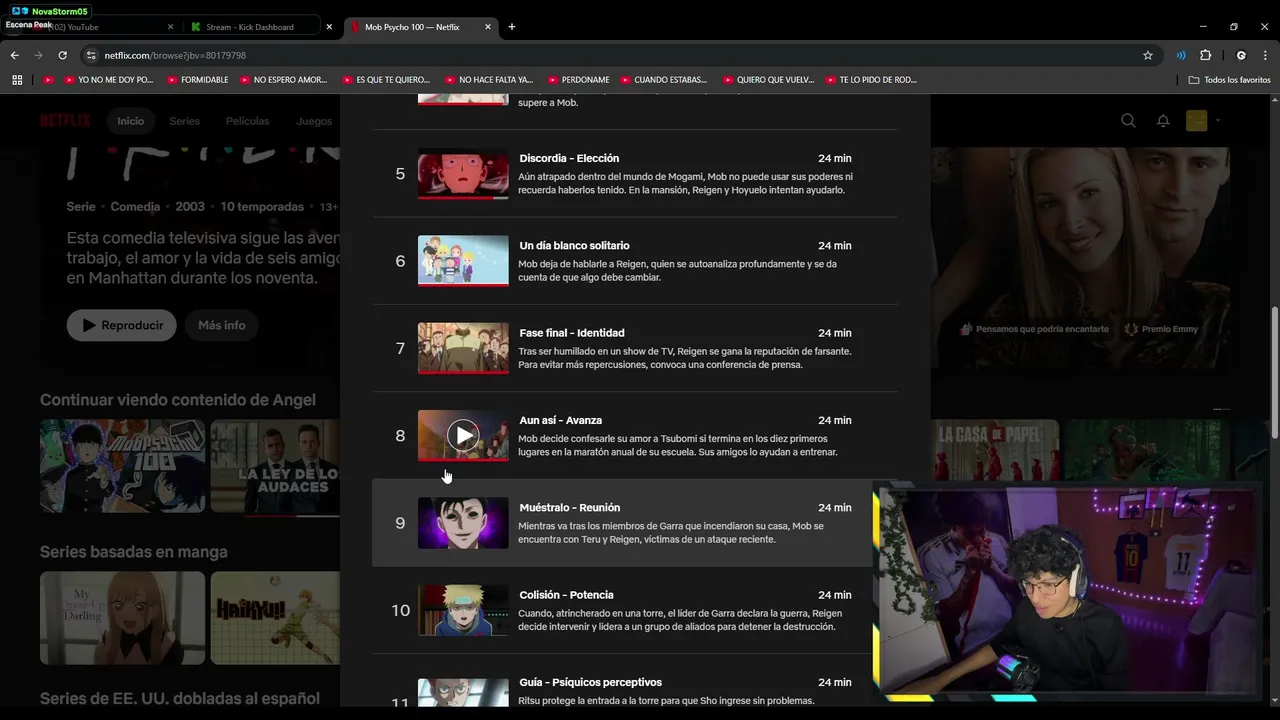Open Netflix search magnifier icon
The width and height of the screenshot is (1280, 720).
click(1128, 121)
